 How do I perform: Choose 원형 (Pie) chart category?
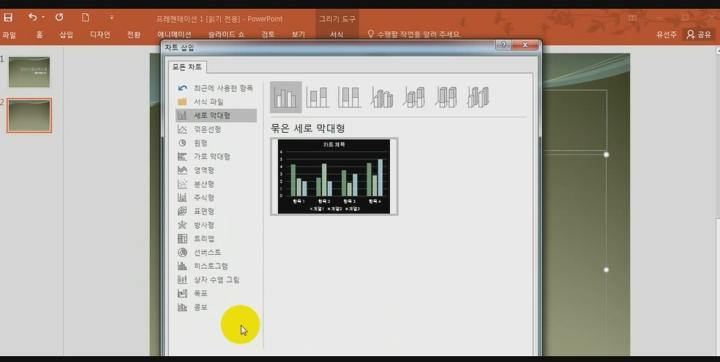216,143
